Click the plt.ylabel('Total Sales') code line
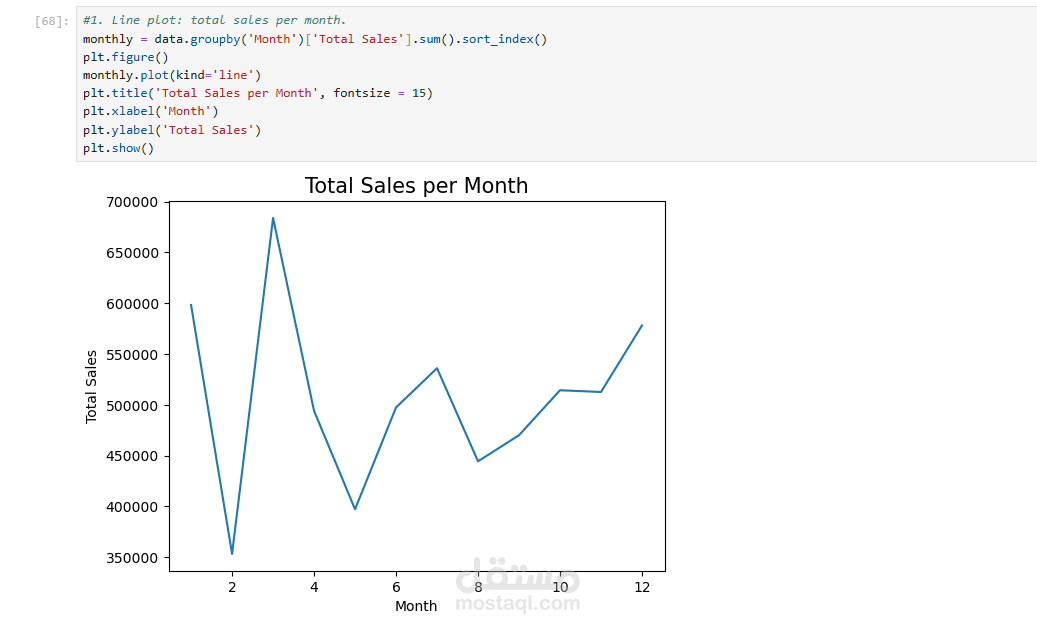Screen dimensions: 1037x627 click(x=171, y=130)
